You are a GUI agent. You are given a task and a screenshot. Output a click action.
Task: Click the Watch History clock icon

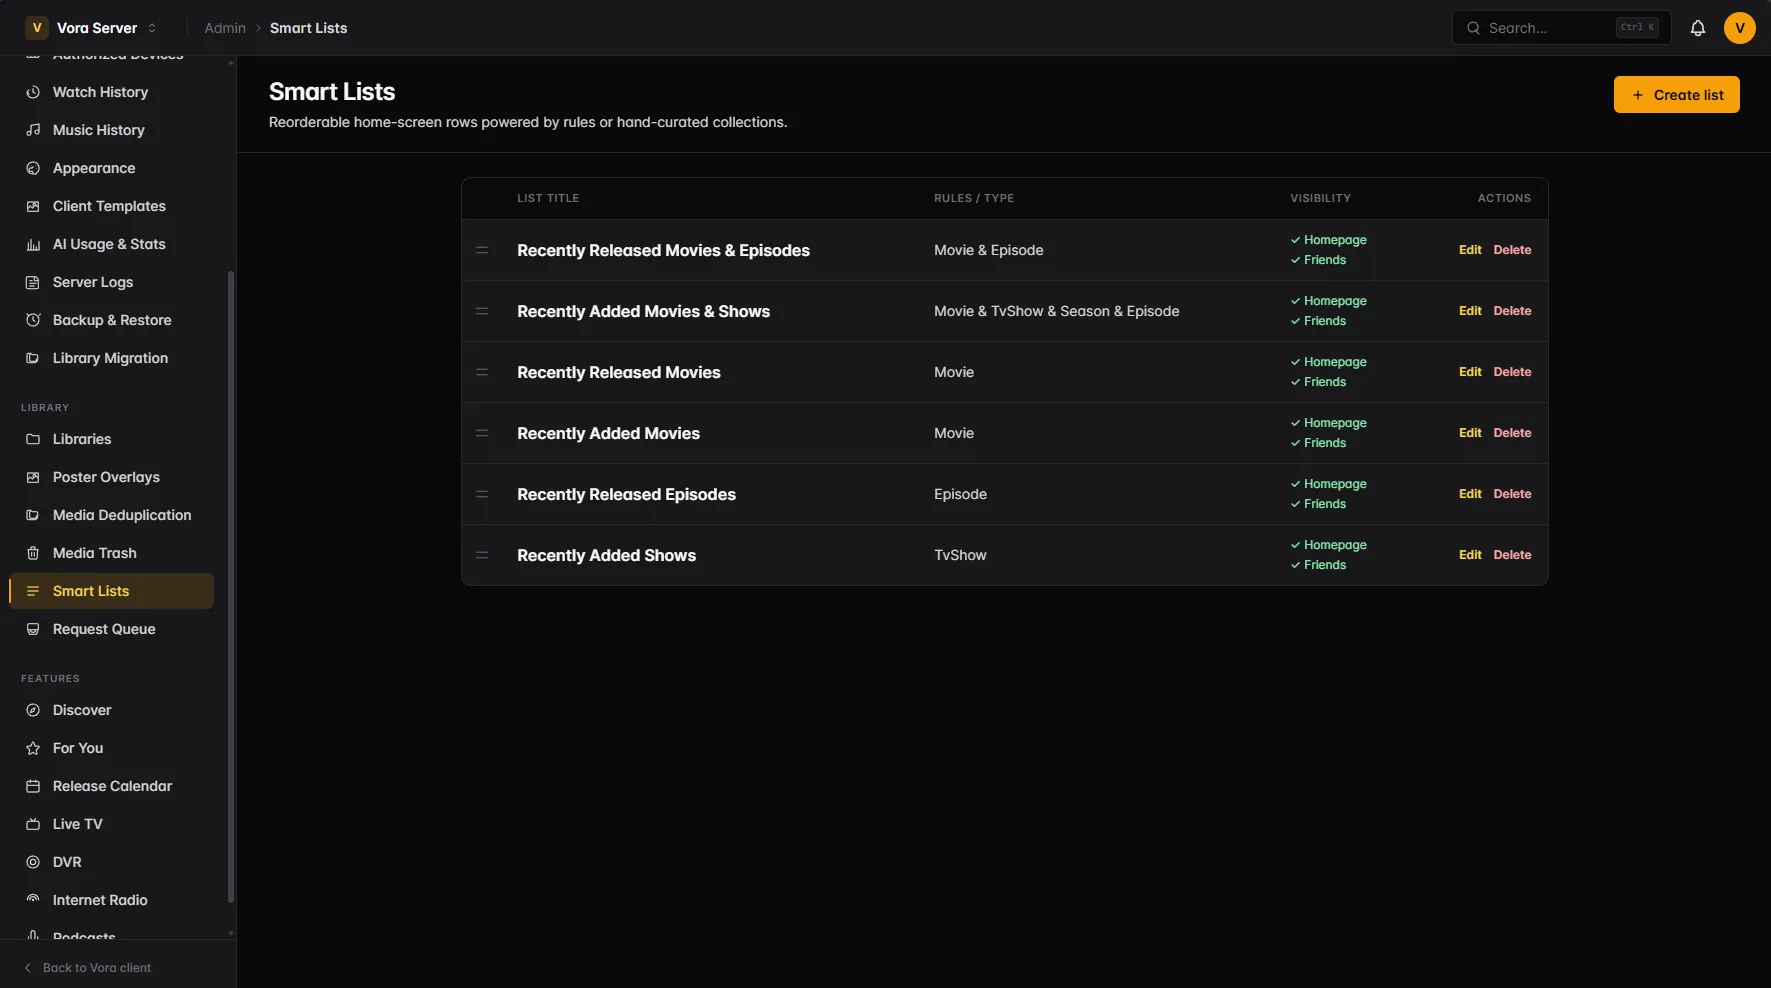click(33, 92)
